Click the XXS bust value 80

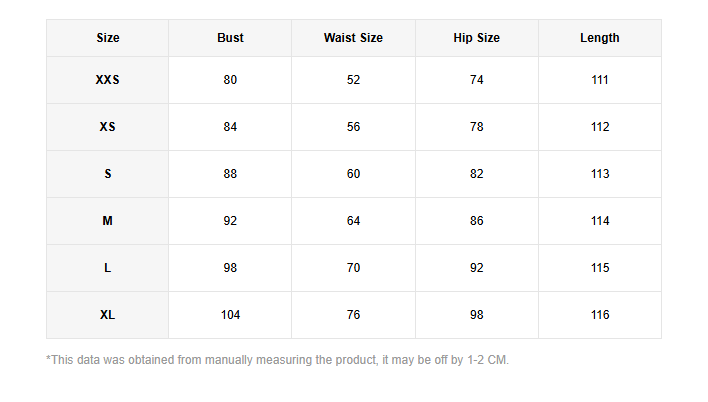pyautogui.click(x=230, y=80)
